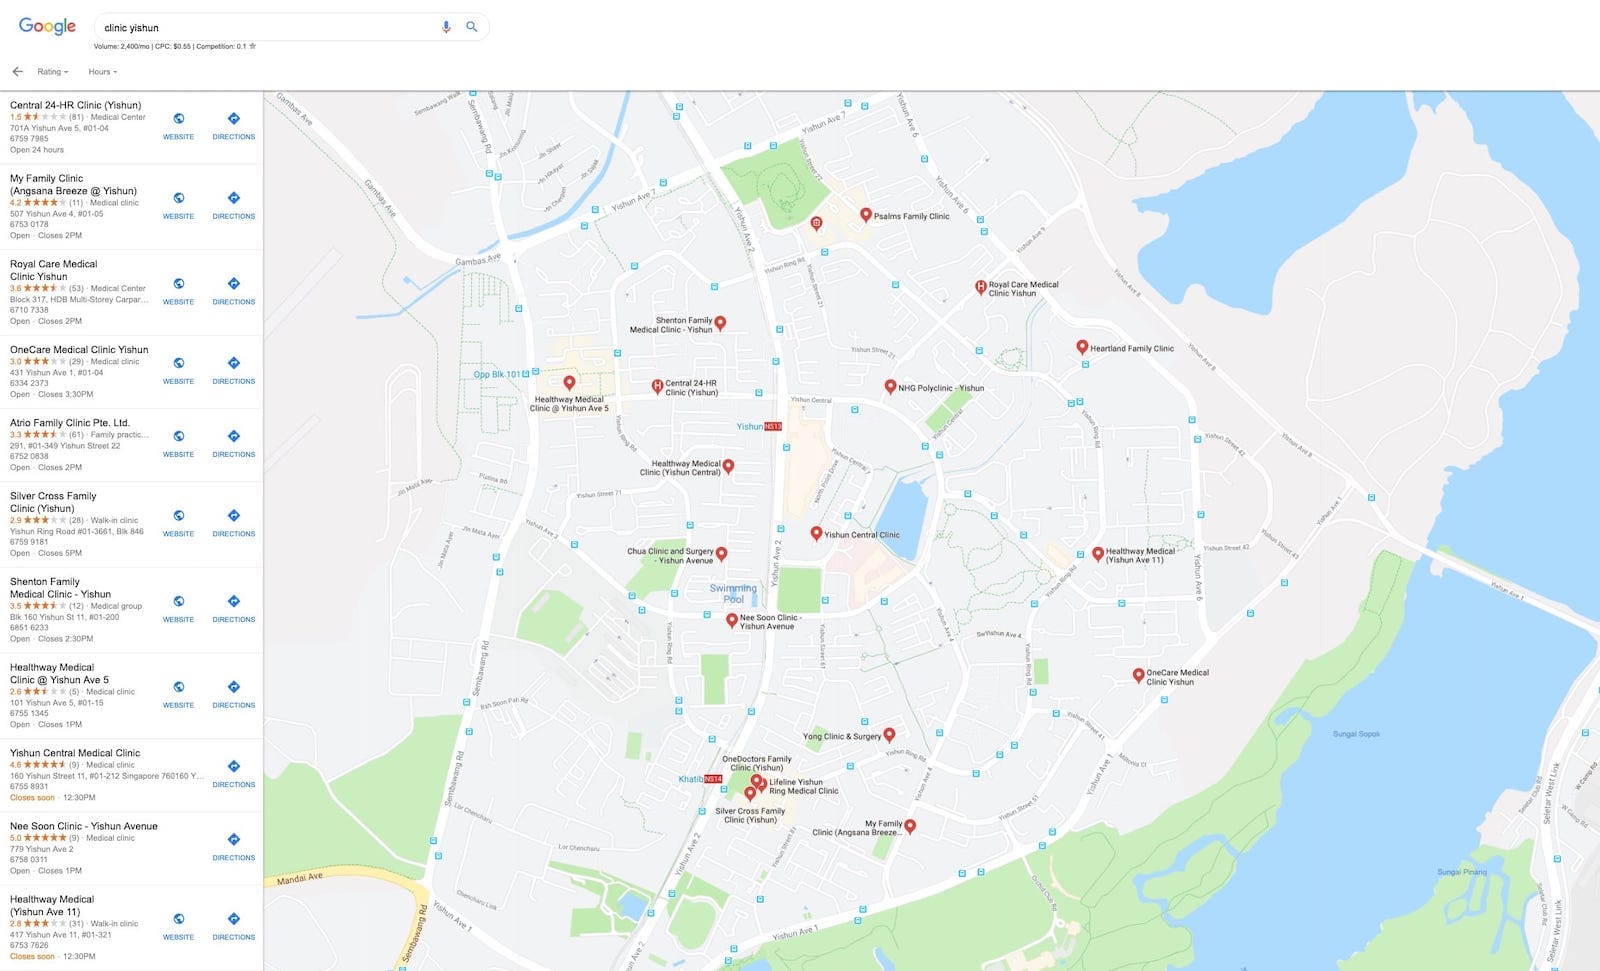Click the Healthway Medical Yishun Ave 5 map pin

569,382
